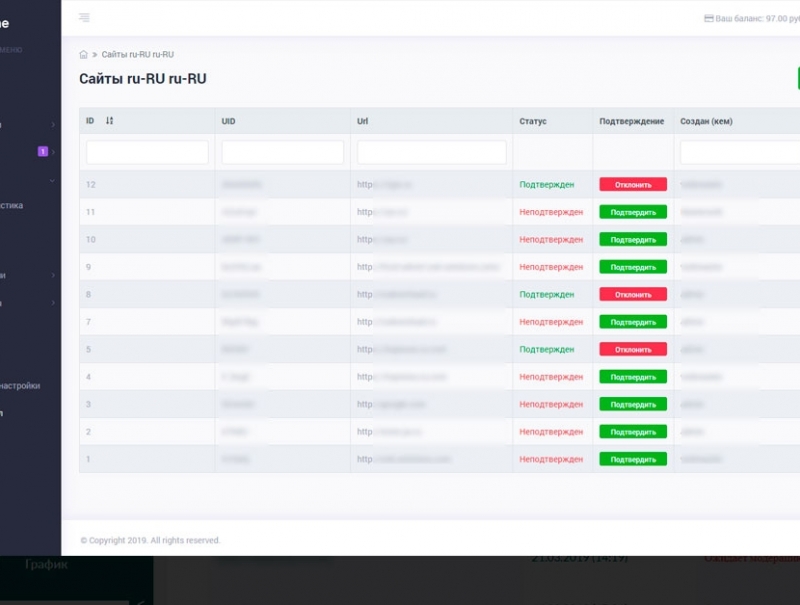Click Подтвержден status in row 5

pos(546,350)
